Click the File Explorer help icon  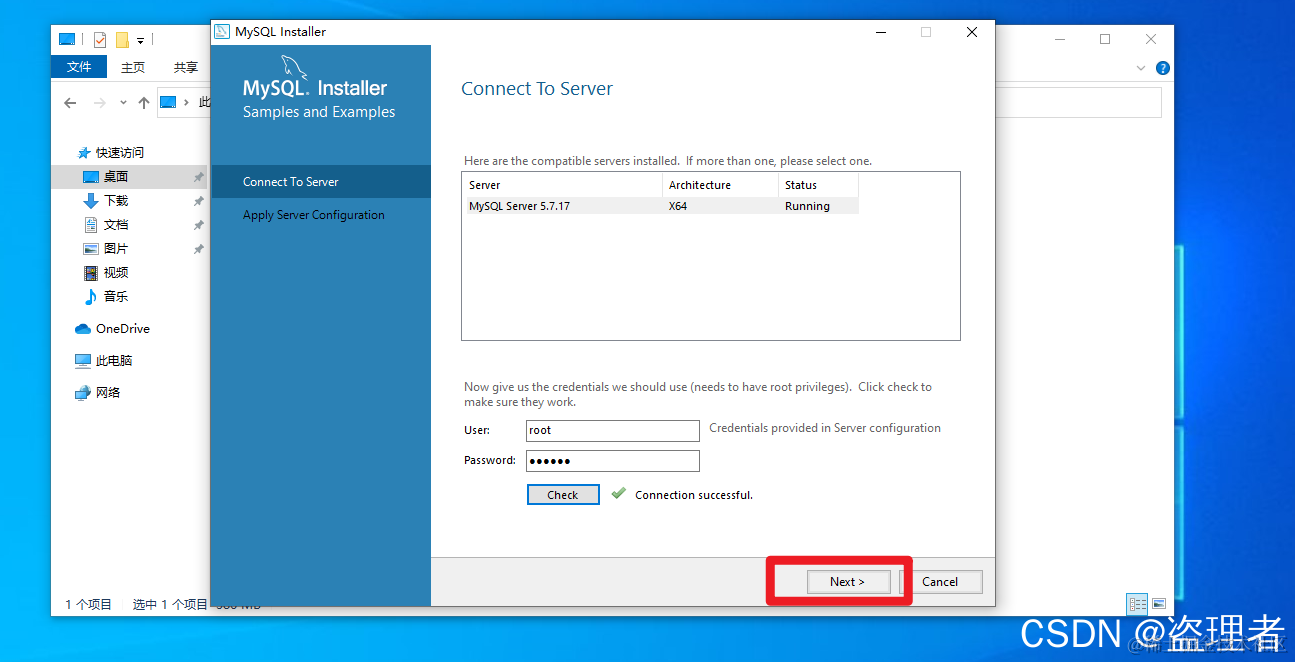[1162, 68]
